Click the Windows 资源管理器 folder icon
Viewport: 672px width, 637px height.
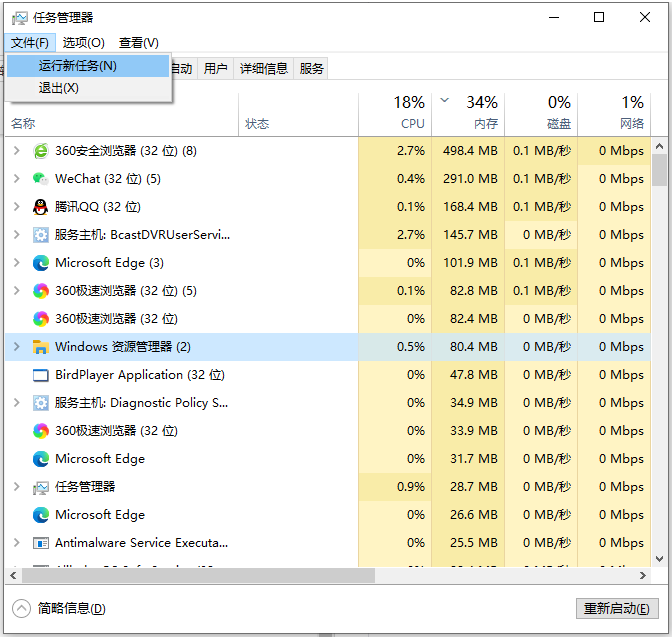(x=41, y=347)
